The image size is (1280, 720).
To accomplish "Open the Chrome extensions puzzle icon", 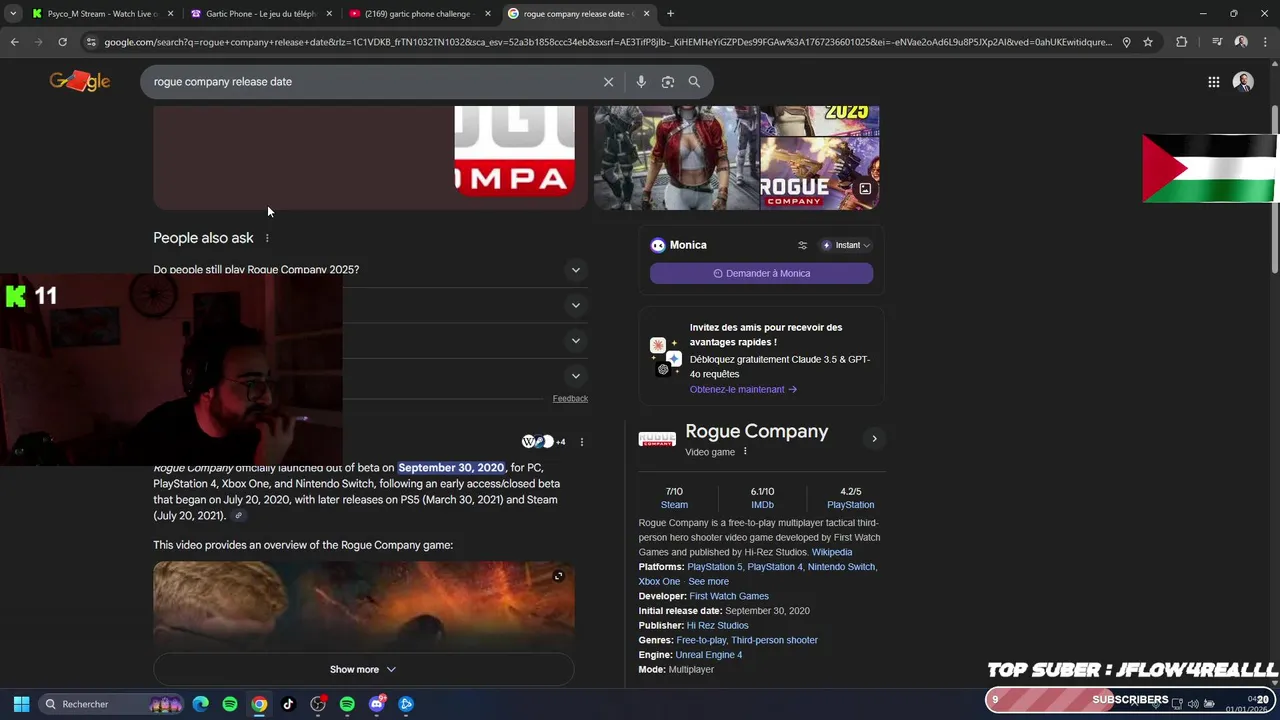I will [x=1182, y=42].
